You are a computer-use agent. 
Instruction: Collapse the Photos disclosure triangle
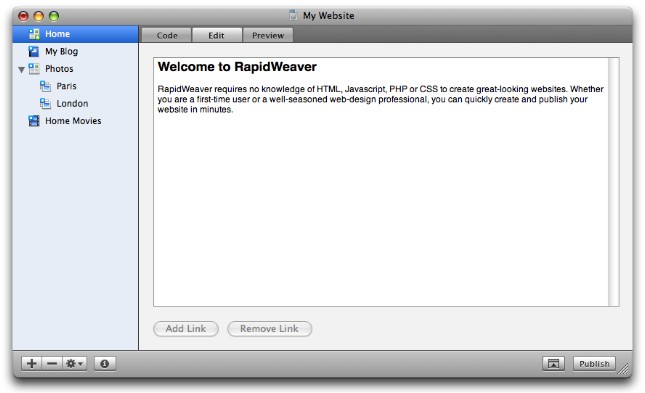(x=22, y=70)
